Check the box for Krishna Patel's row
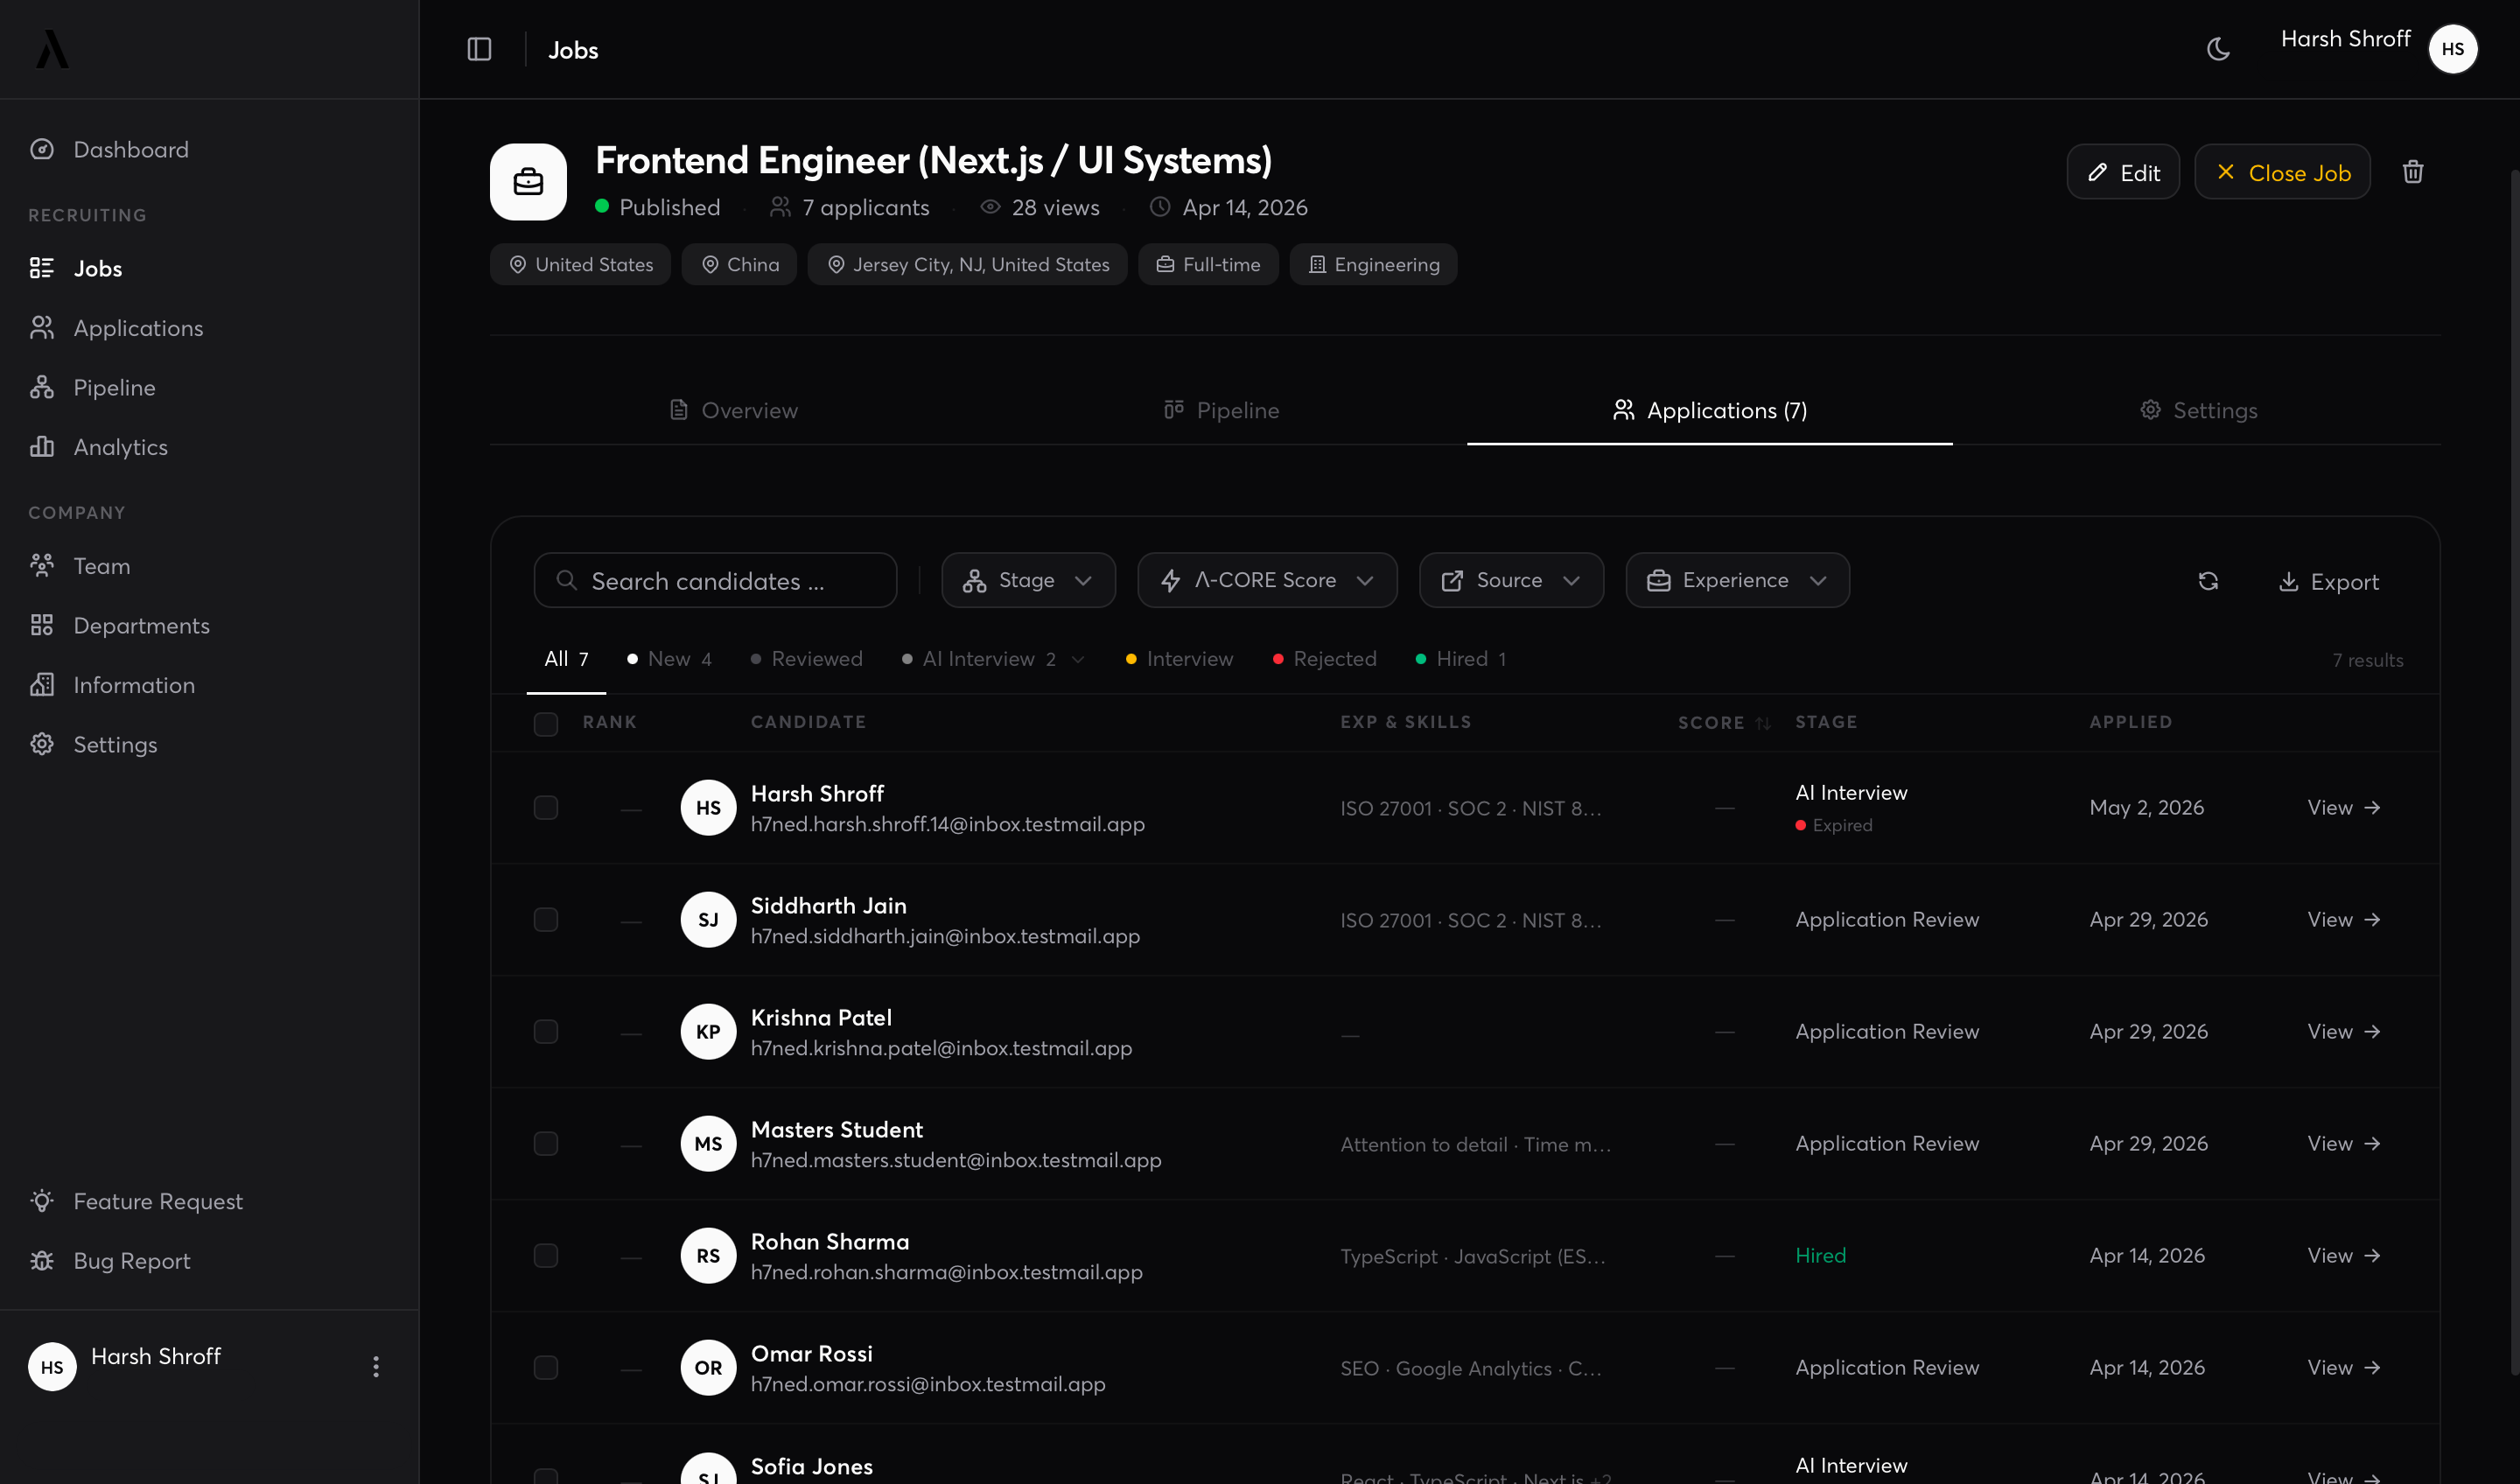Screen dimensions: 2520x1484 pyautogui.click(x=546, y=1031)
